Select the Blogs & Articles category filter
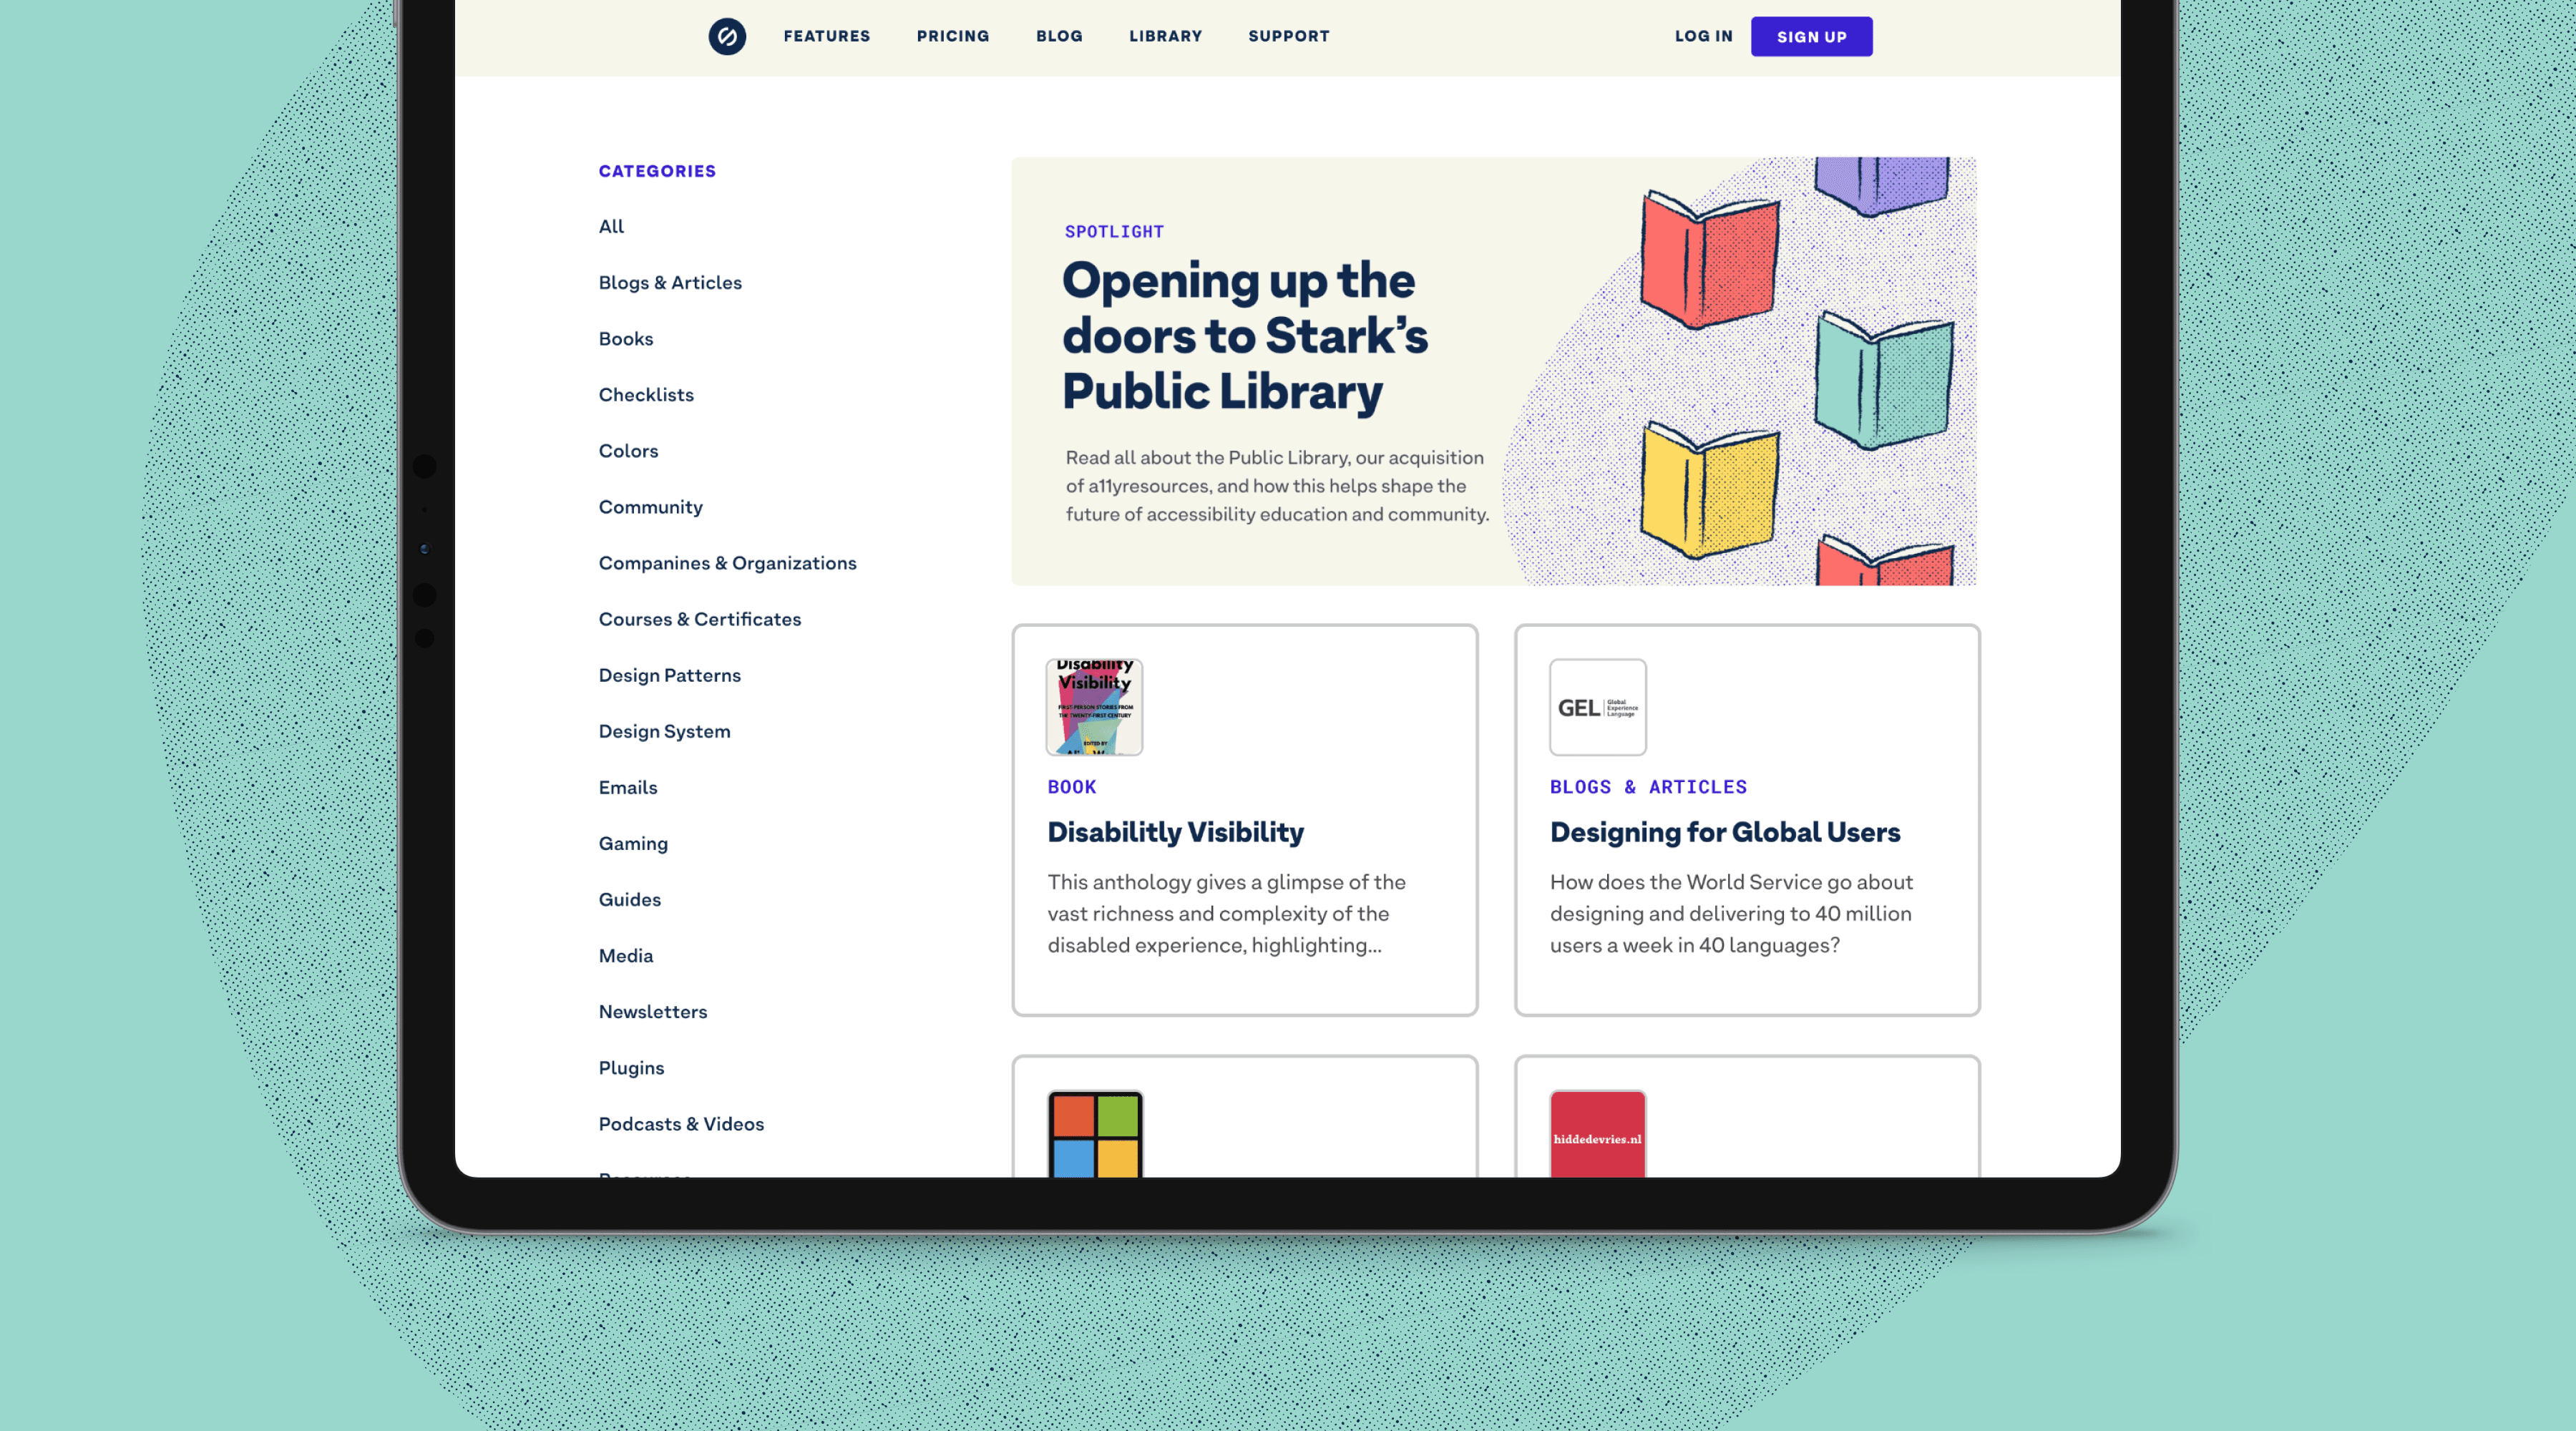The height and width of the screenshot is (1431, 2576). (670, 282)
